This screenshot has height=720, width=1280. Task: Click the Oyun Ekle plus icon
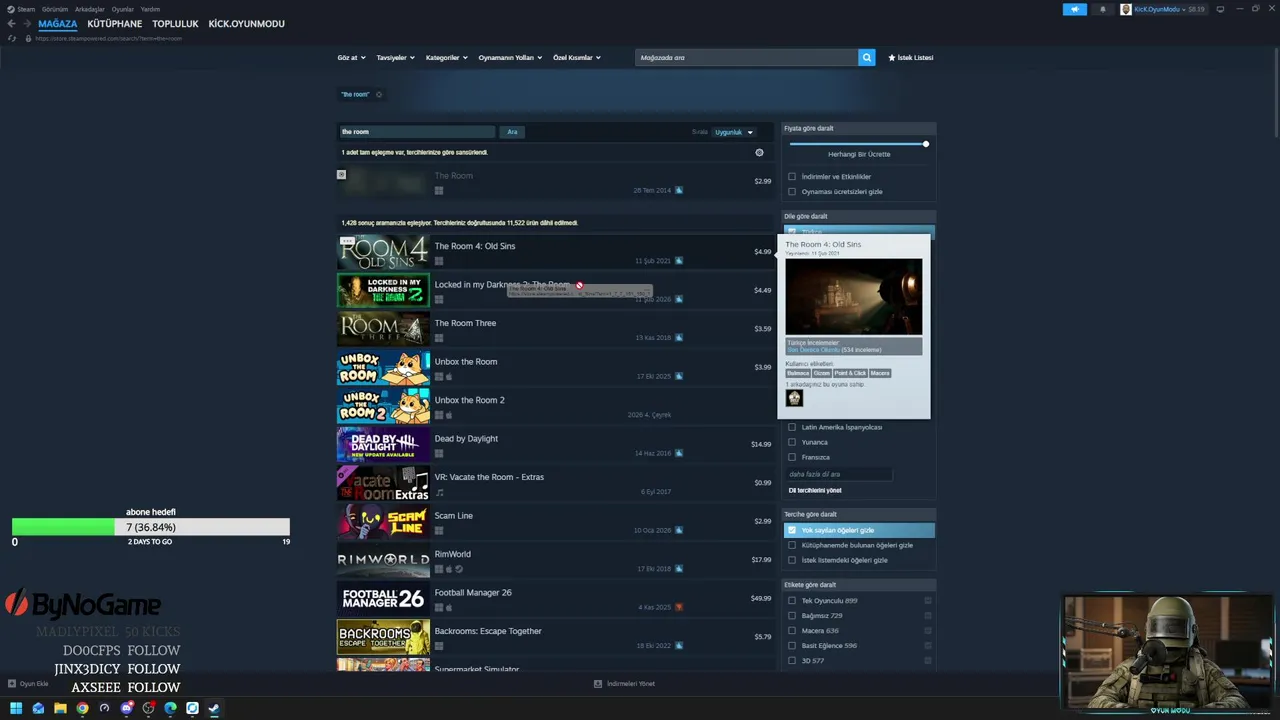pos(12,684)
